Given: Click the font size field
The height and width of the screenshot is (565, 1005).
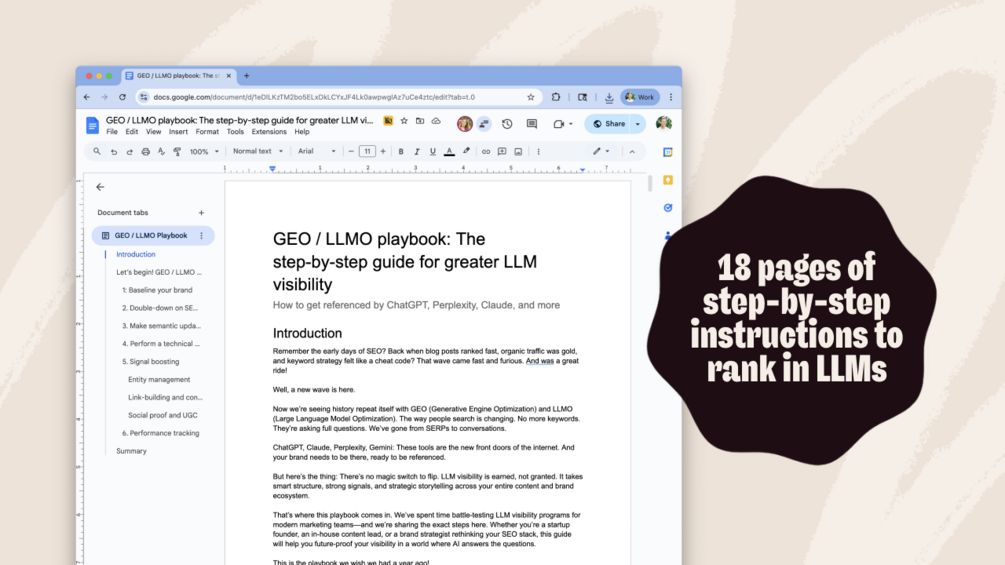Looking at the screenshot, I should (x=367, y=152).
